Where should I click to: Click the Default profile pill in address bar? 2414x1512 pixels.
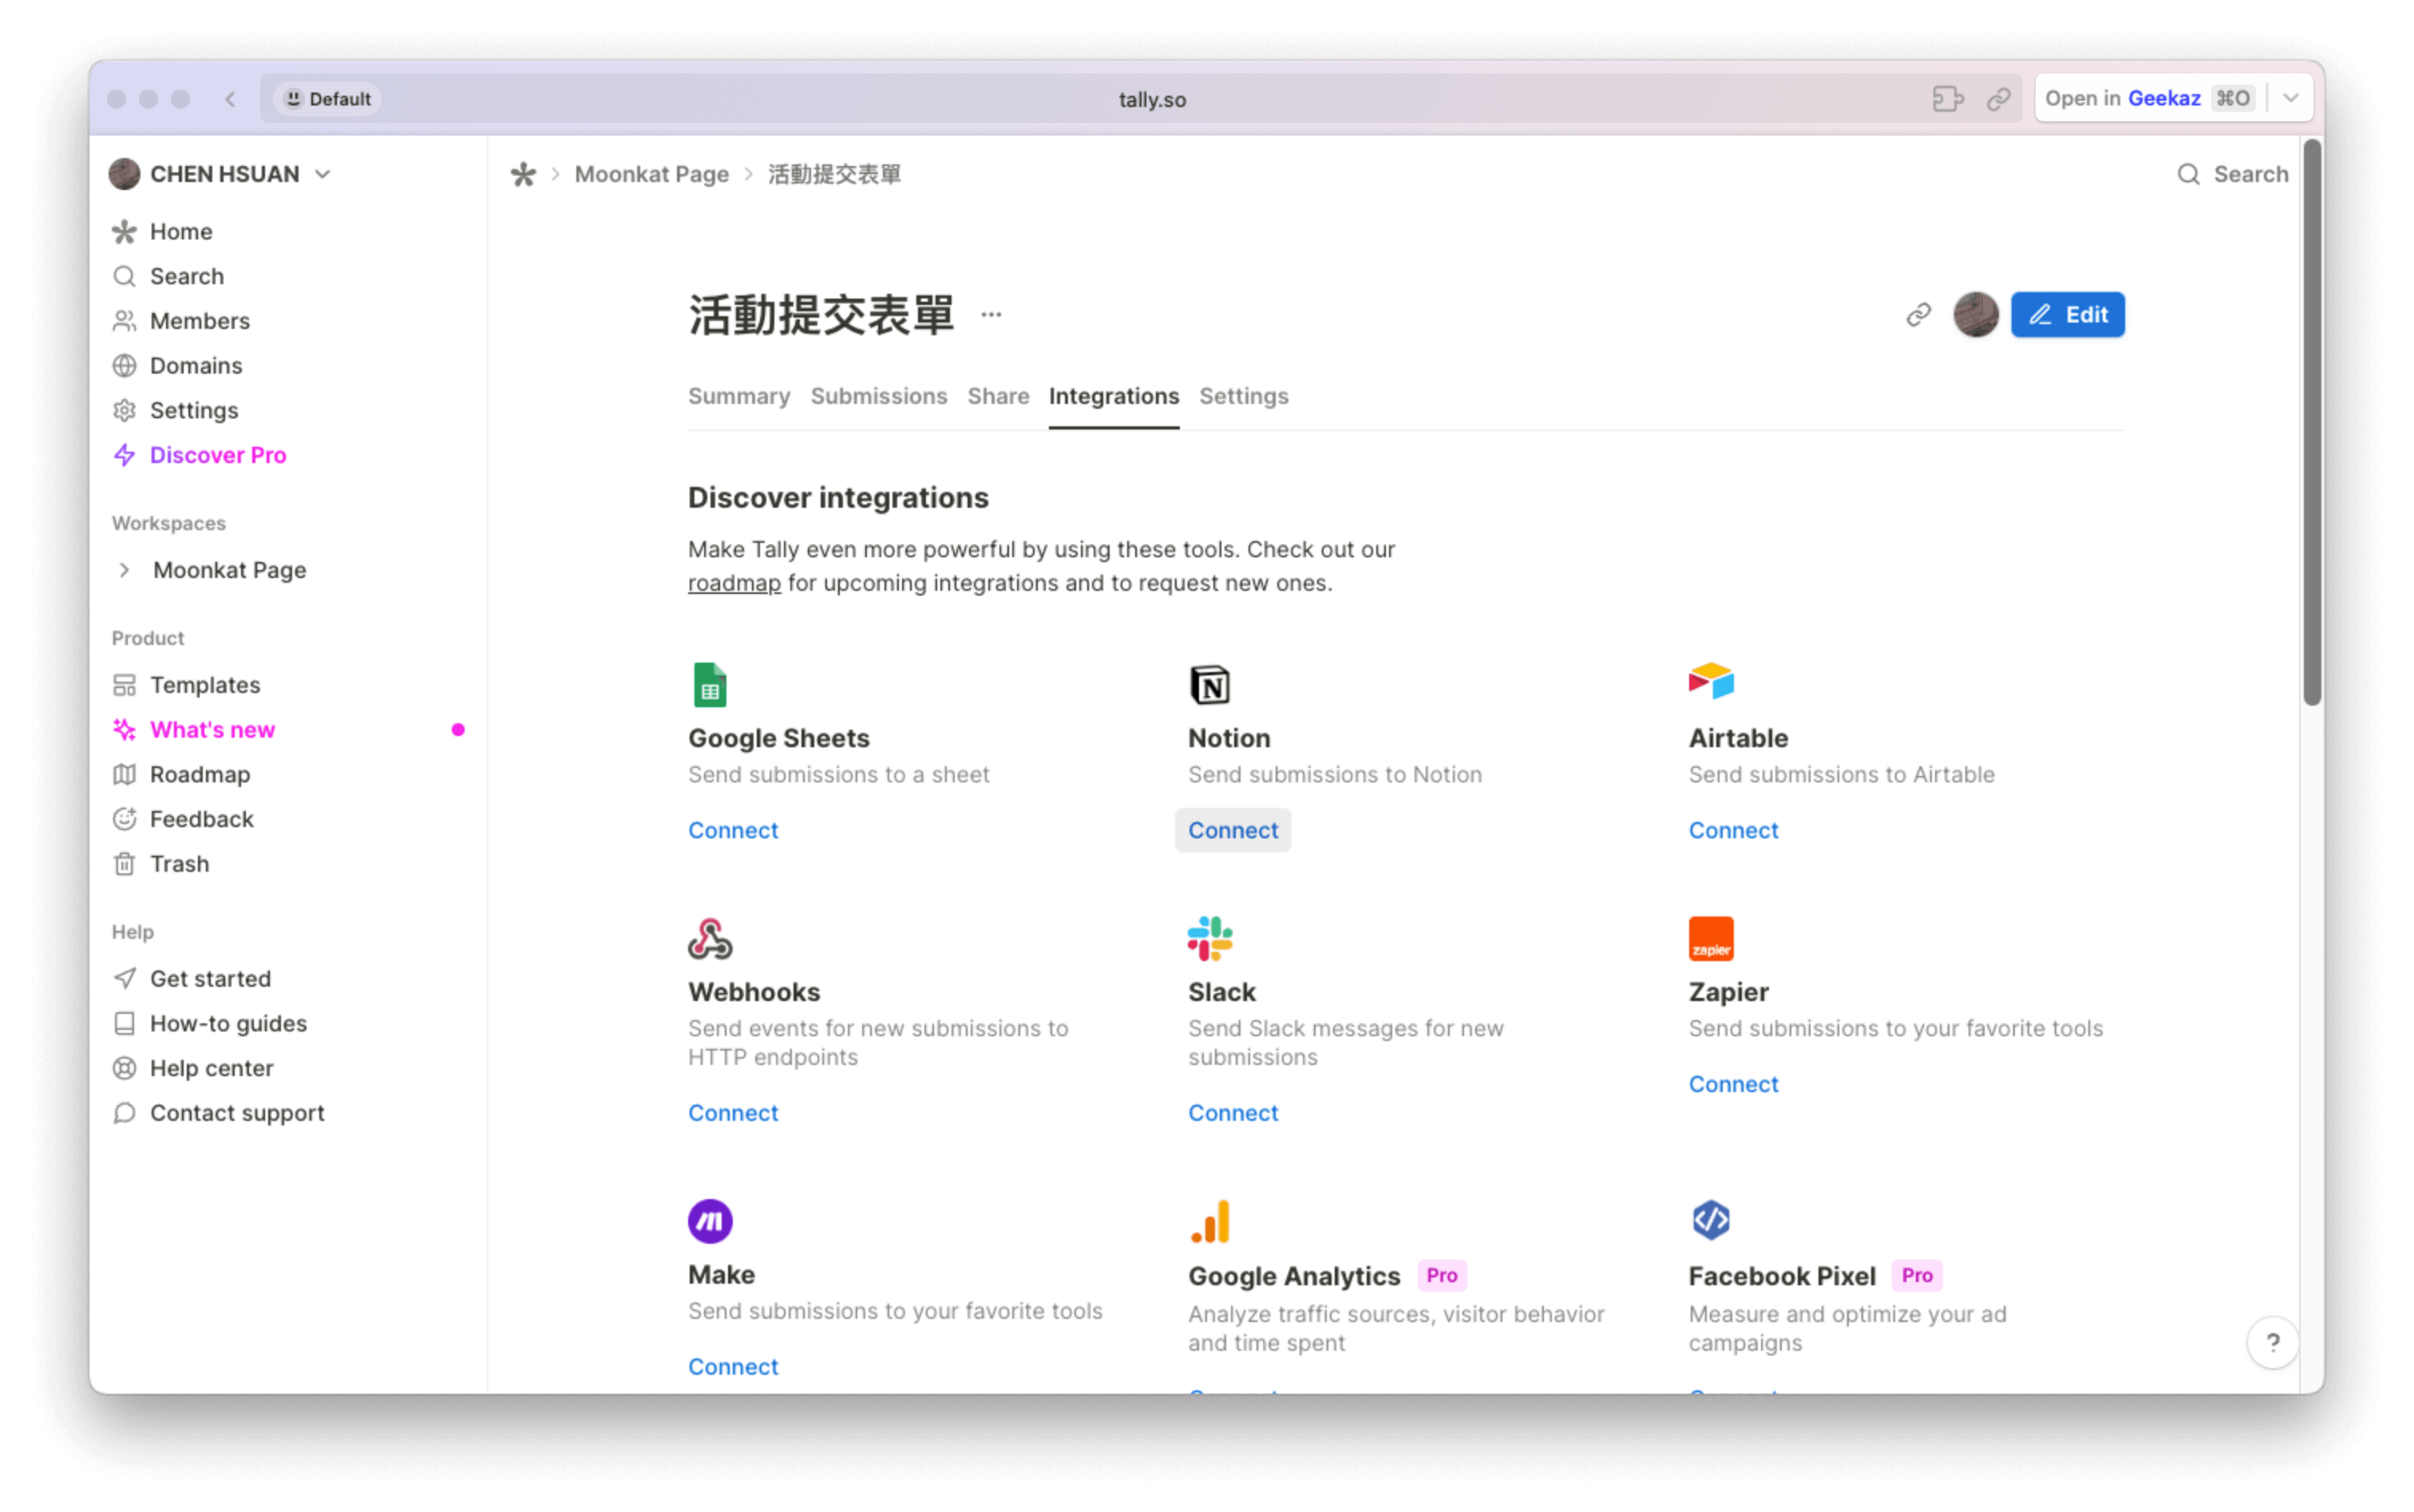[328, 98]
